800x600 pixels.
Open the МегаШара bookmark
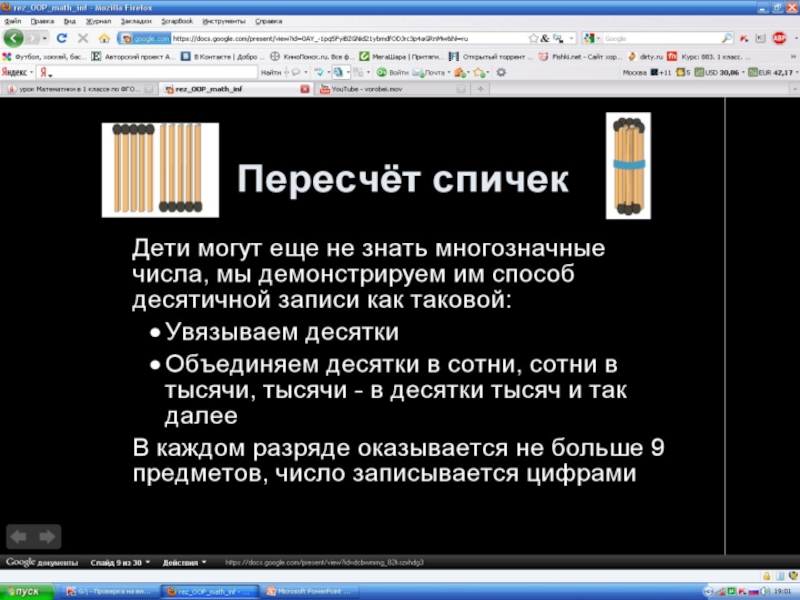point(402,57)
